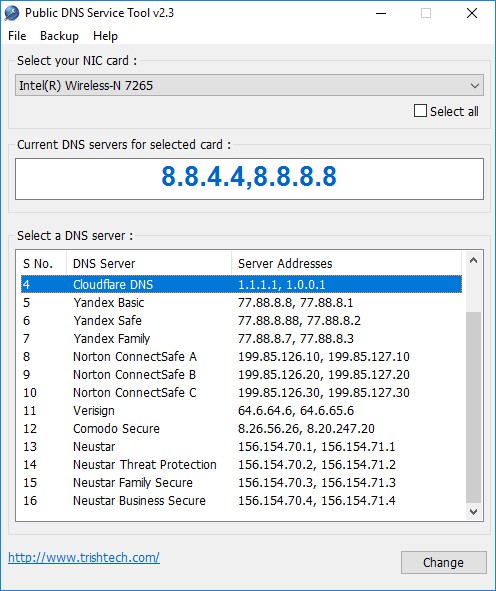The height and width of the screenshot is (591, 496).
Task: Open the trishtech.com link
Action: click(84, 557)
